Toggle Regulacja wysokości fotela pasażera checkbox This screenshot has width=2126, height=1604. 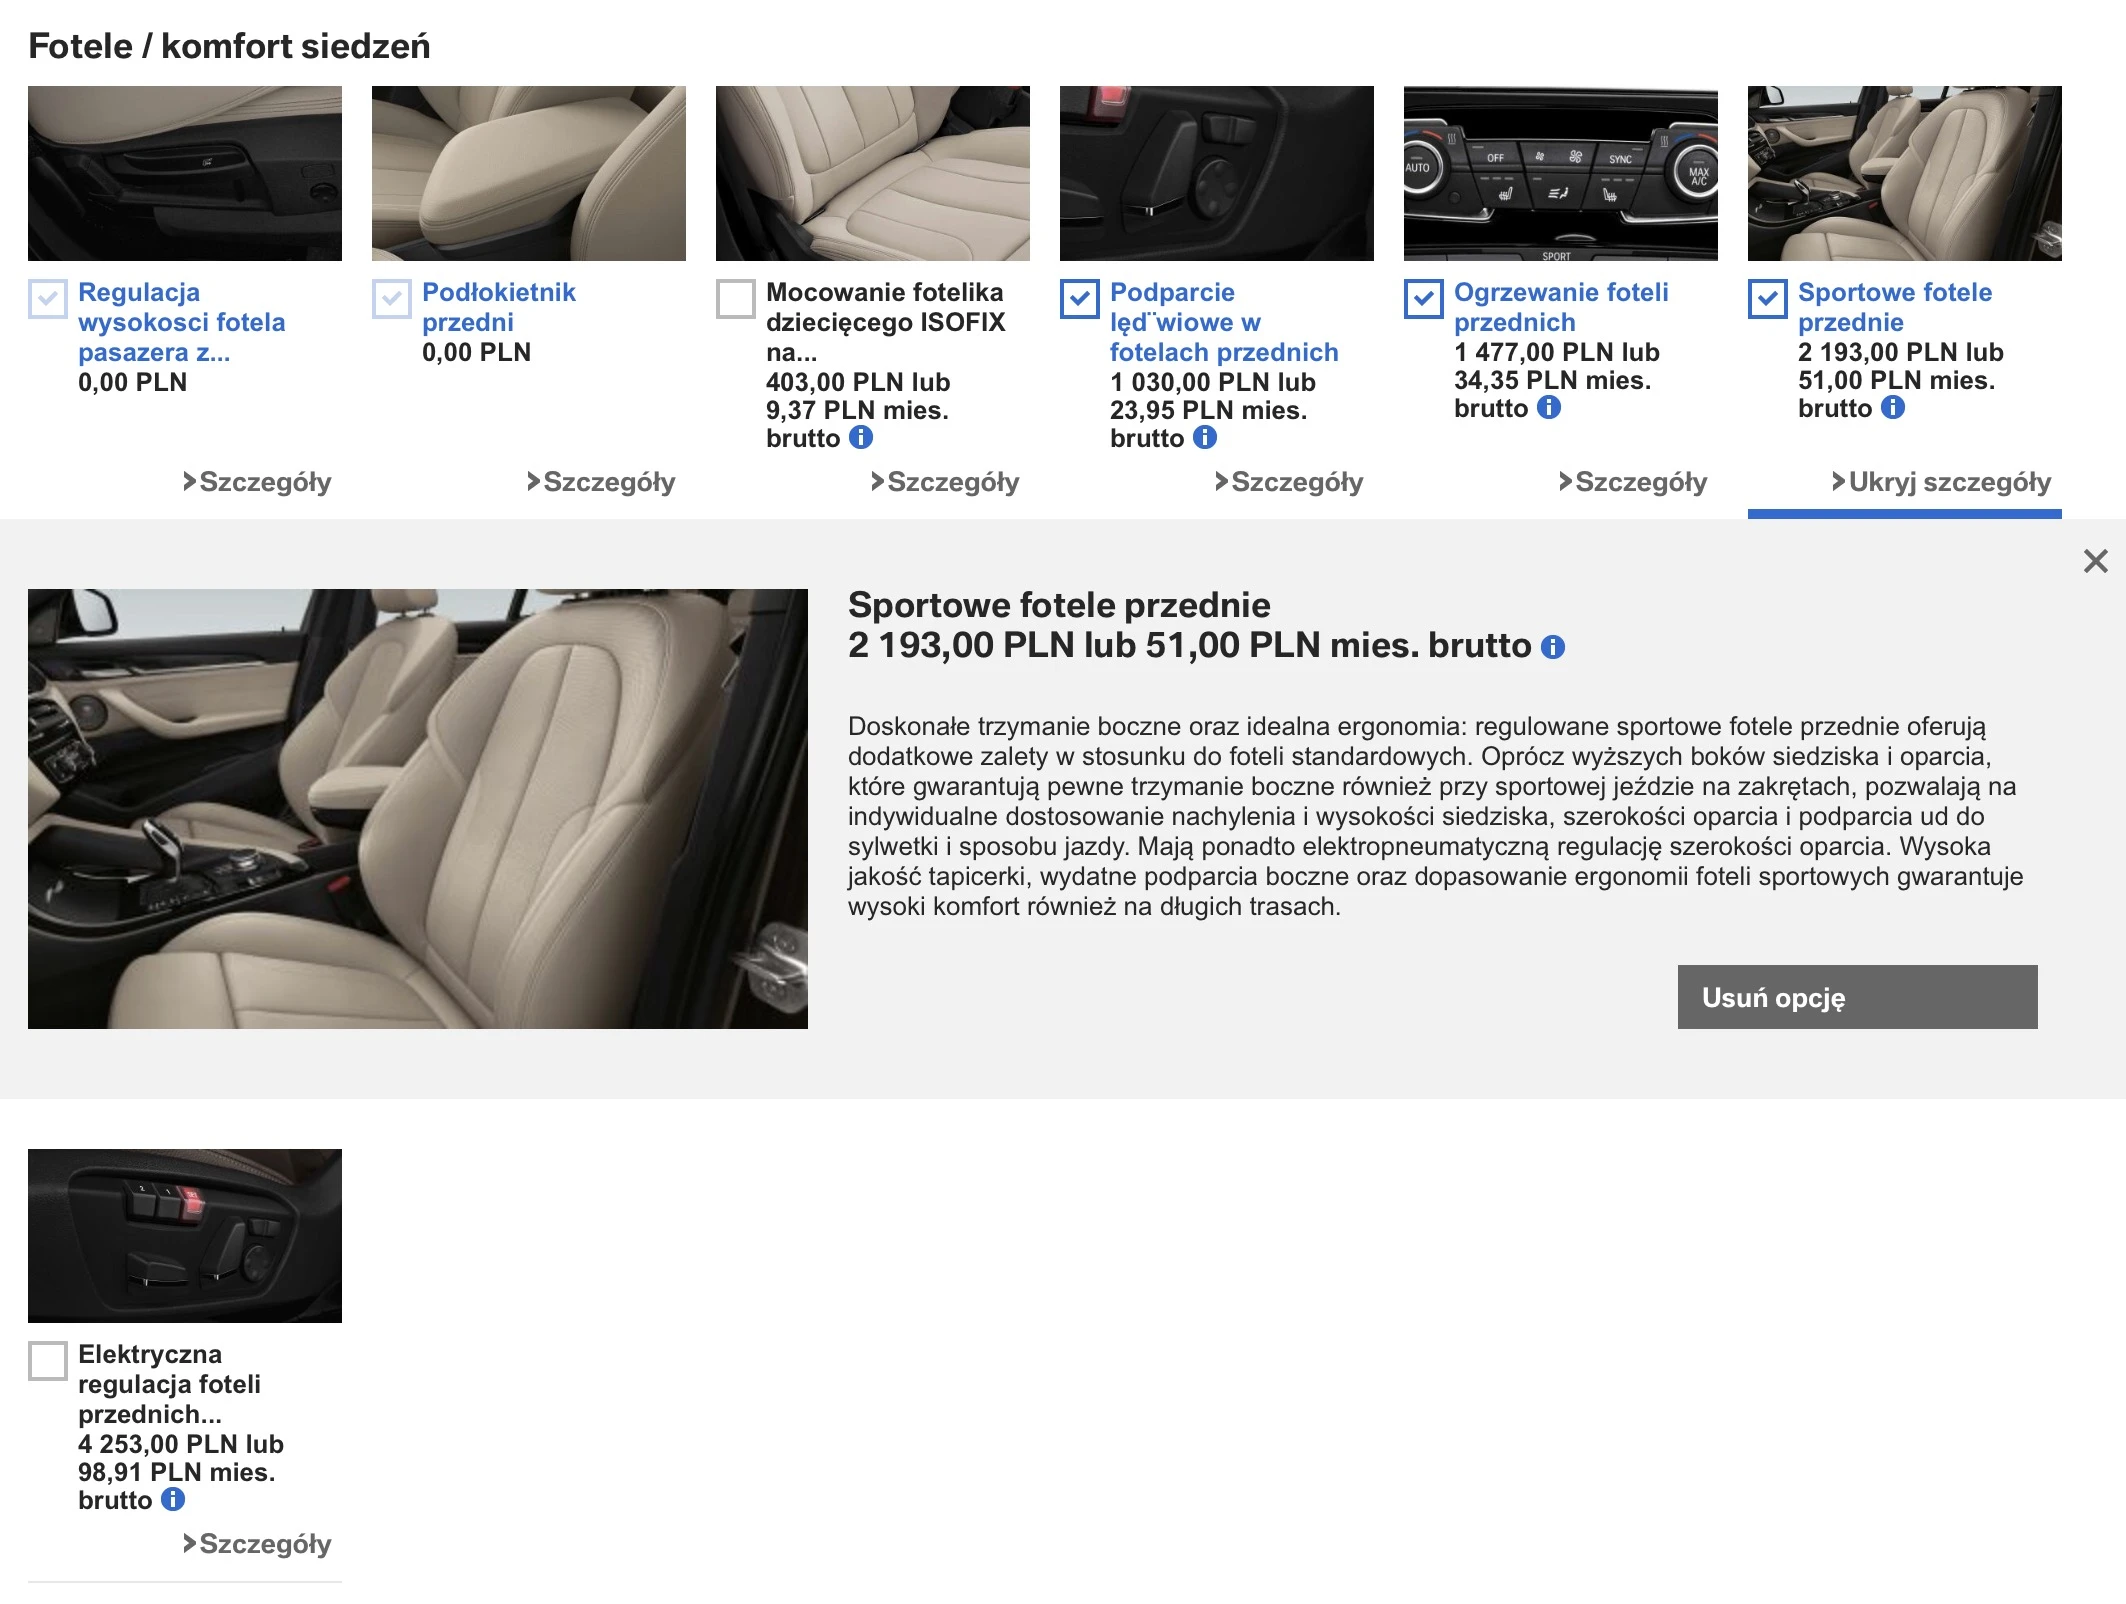48,299
